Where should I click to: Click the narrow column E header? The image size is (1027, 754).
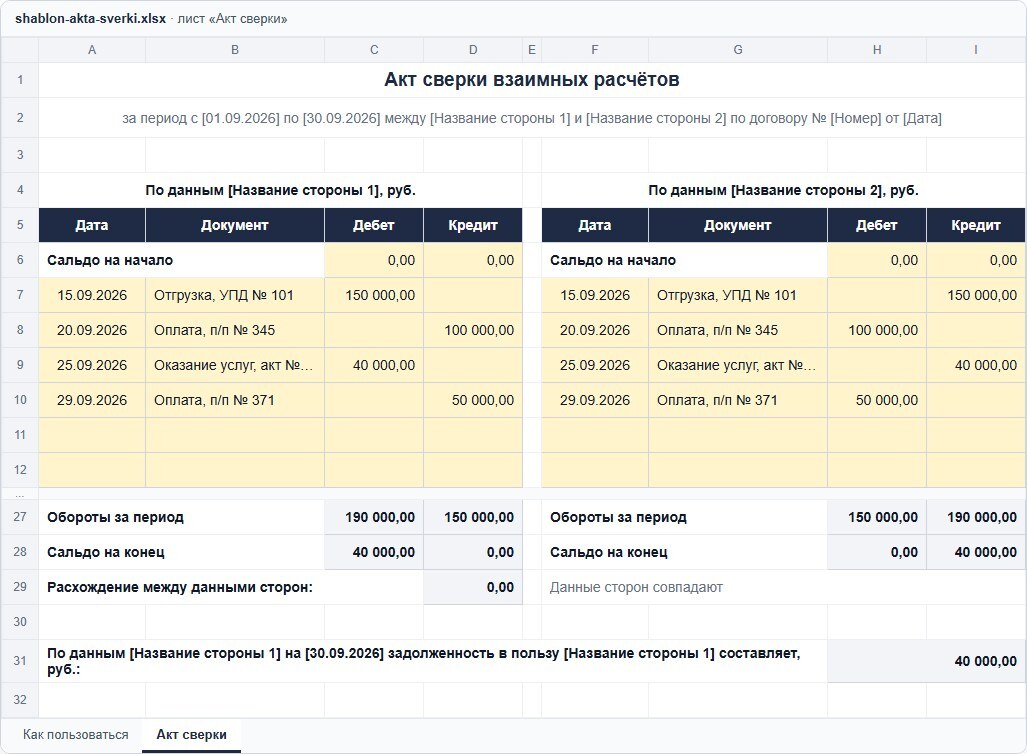[532, 50]
